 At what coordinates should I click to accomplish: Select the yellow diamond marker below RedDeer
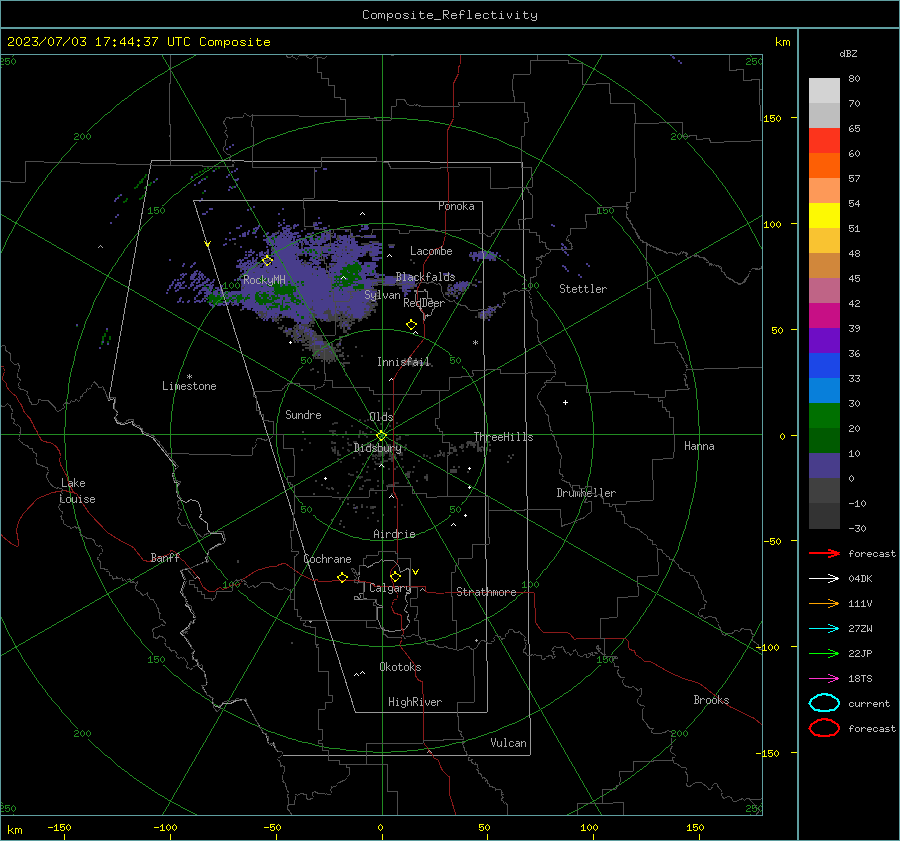pos(412,325)
